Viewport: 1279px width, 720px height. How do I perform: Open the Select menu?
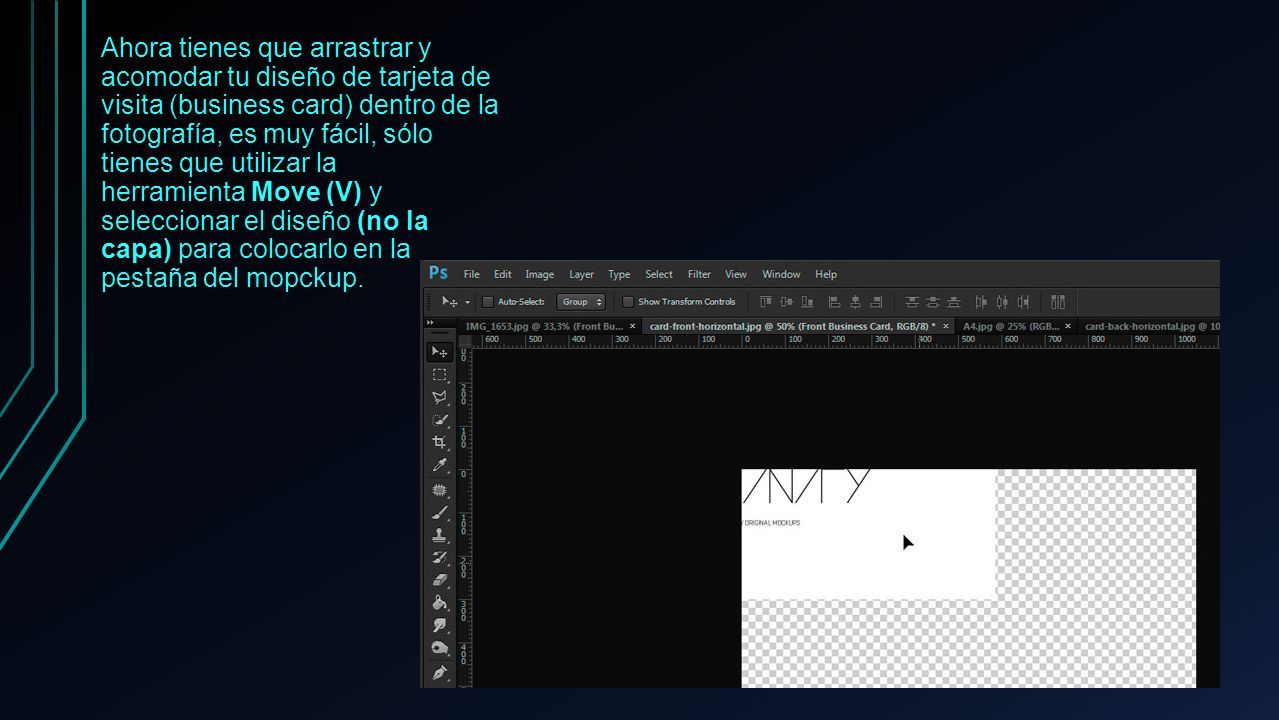(659, 274)
